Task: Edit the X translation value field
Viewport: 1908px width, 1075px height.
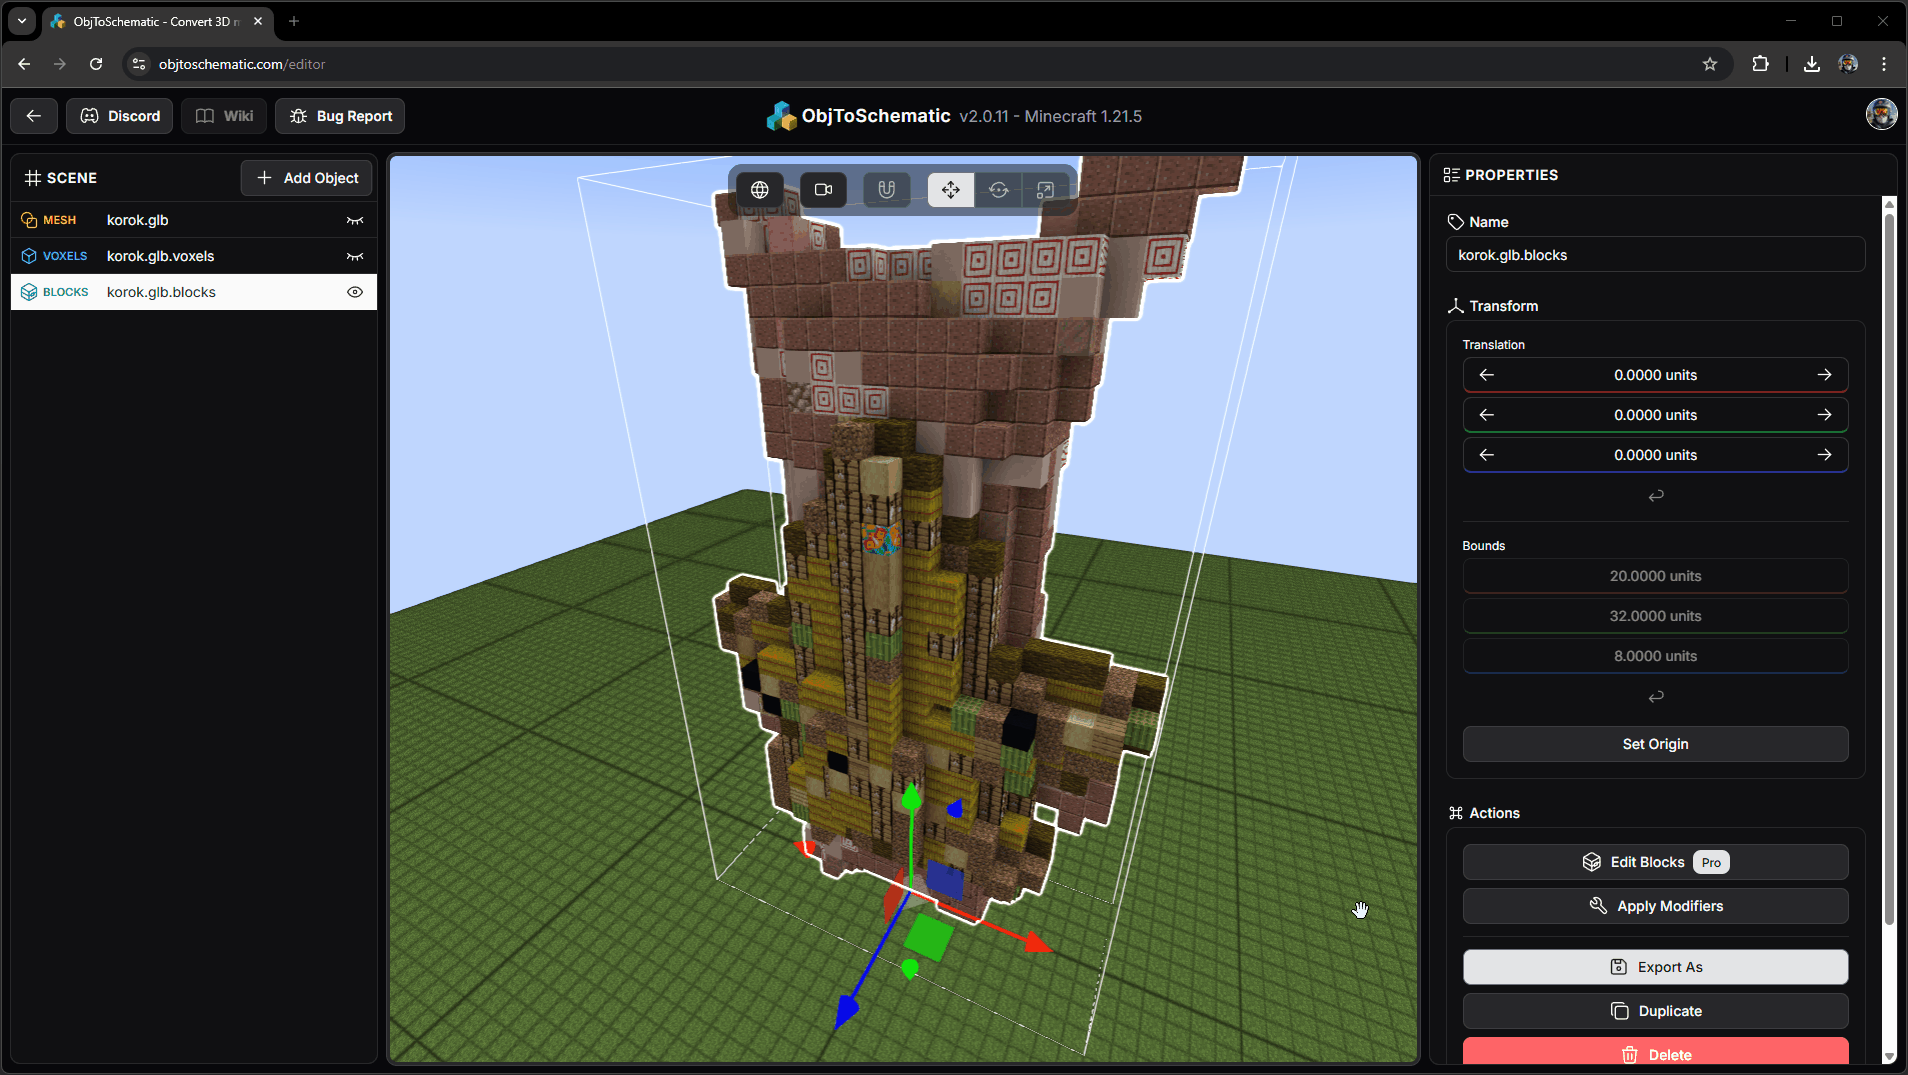Action: coord(1655,375)
